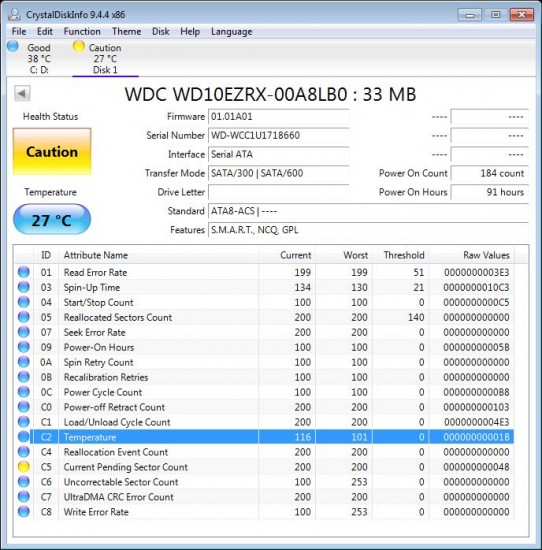The image size is (542, 550).
Task: Click the ID column header
Action: [46, 255]
